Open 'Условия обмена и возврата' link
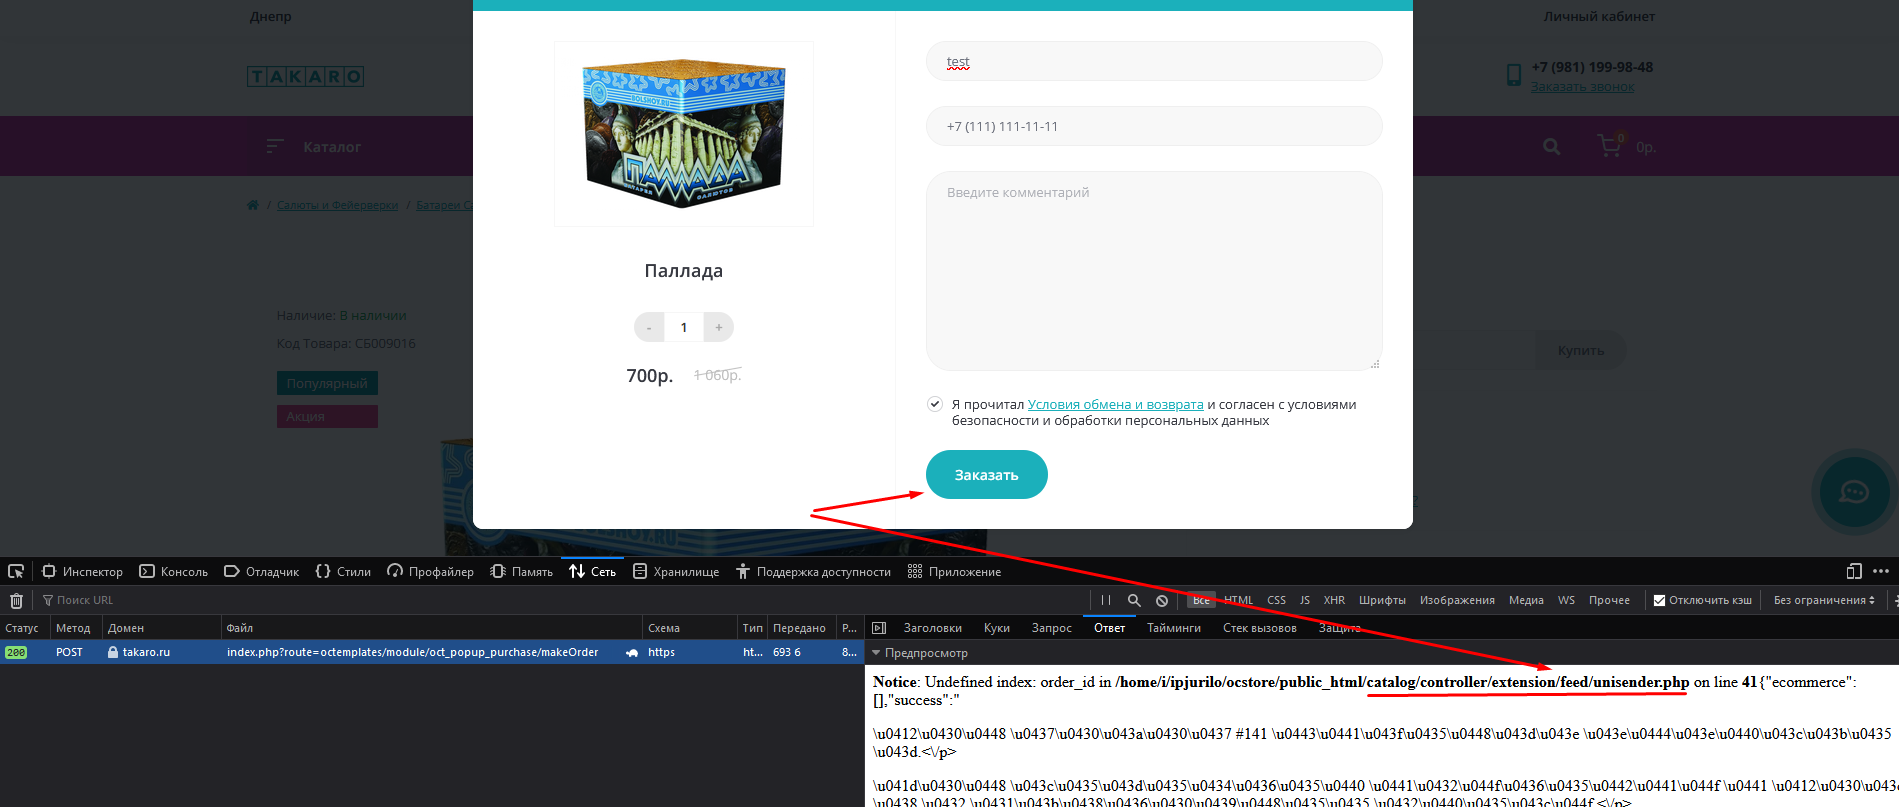The height and width of the screenshot is (807, 1899). click(x=1115, y=405)
